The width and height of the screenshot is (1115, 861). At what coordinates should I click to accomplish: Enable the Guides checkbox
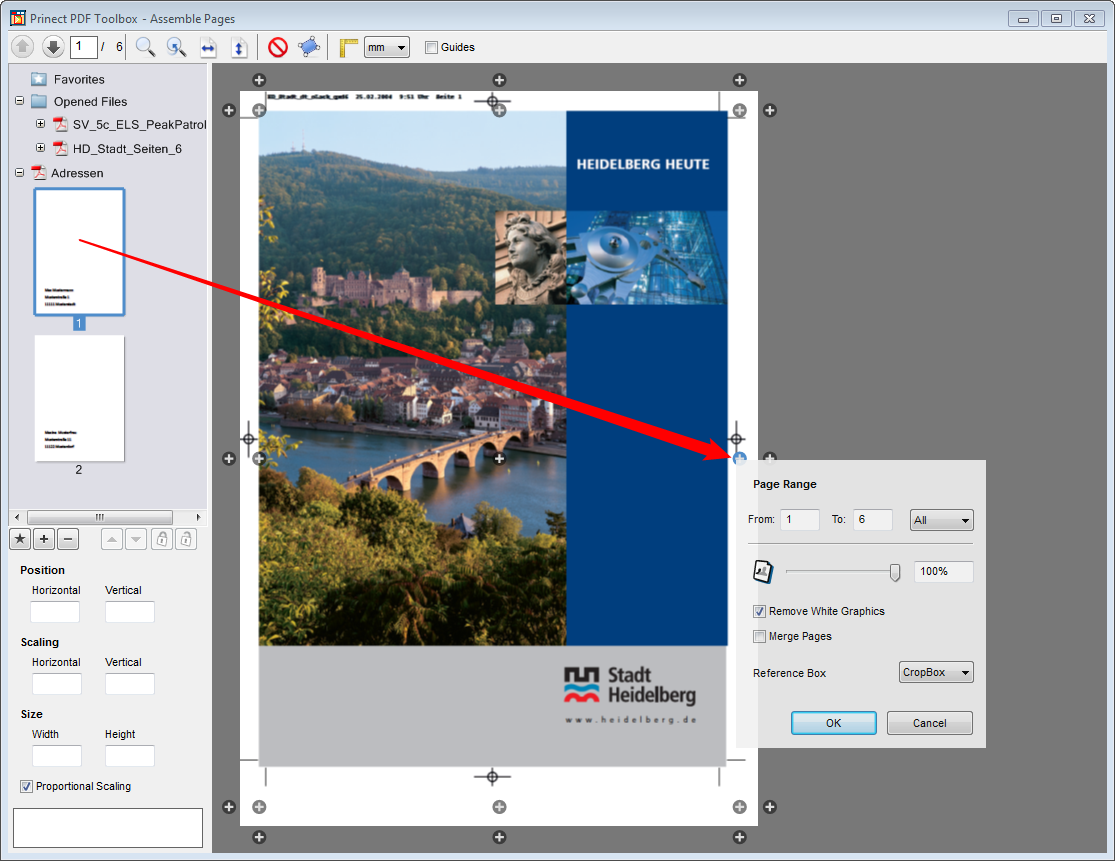click(x=432, y=47)
